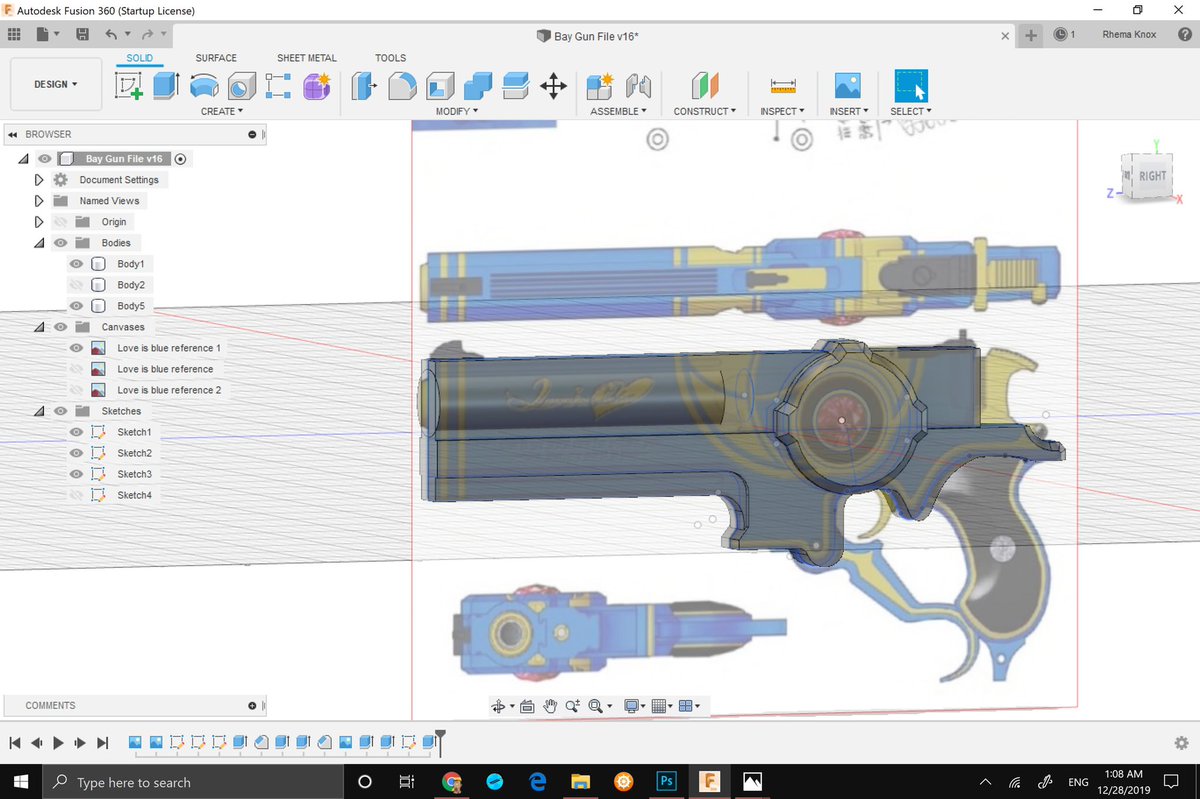Select the Extrude tool
The height and width of the screenshot is (799, 1200).
pos(166,86)
